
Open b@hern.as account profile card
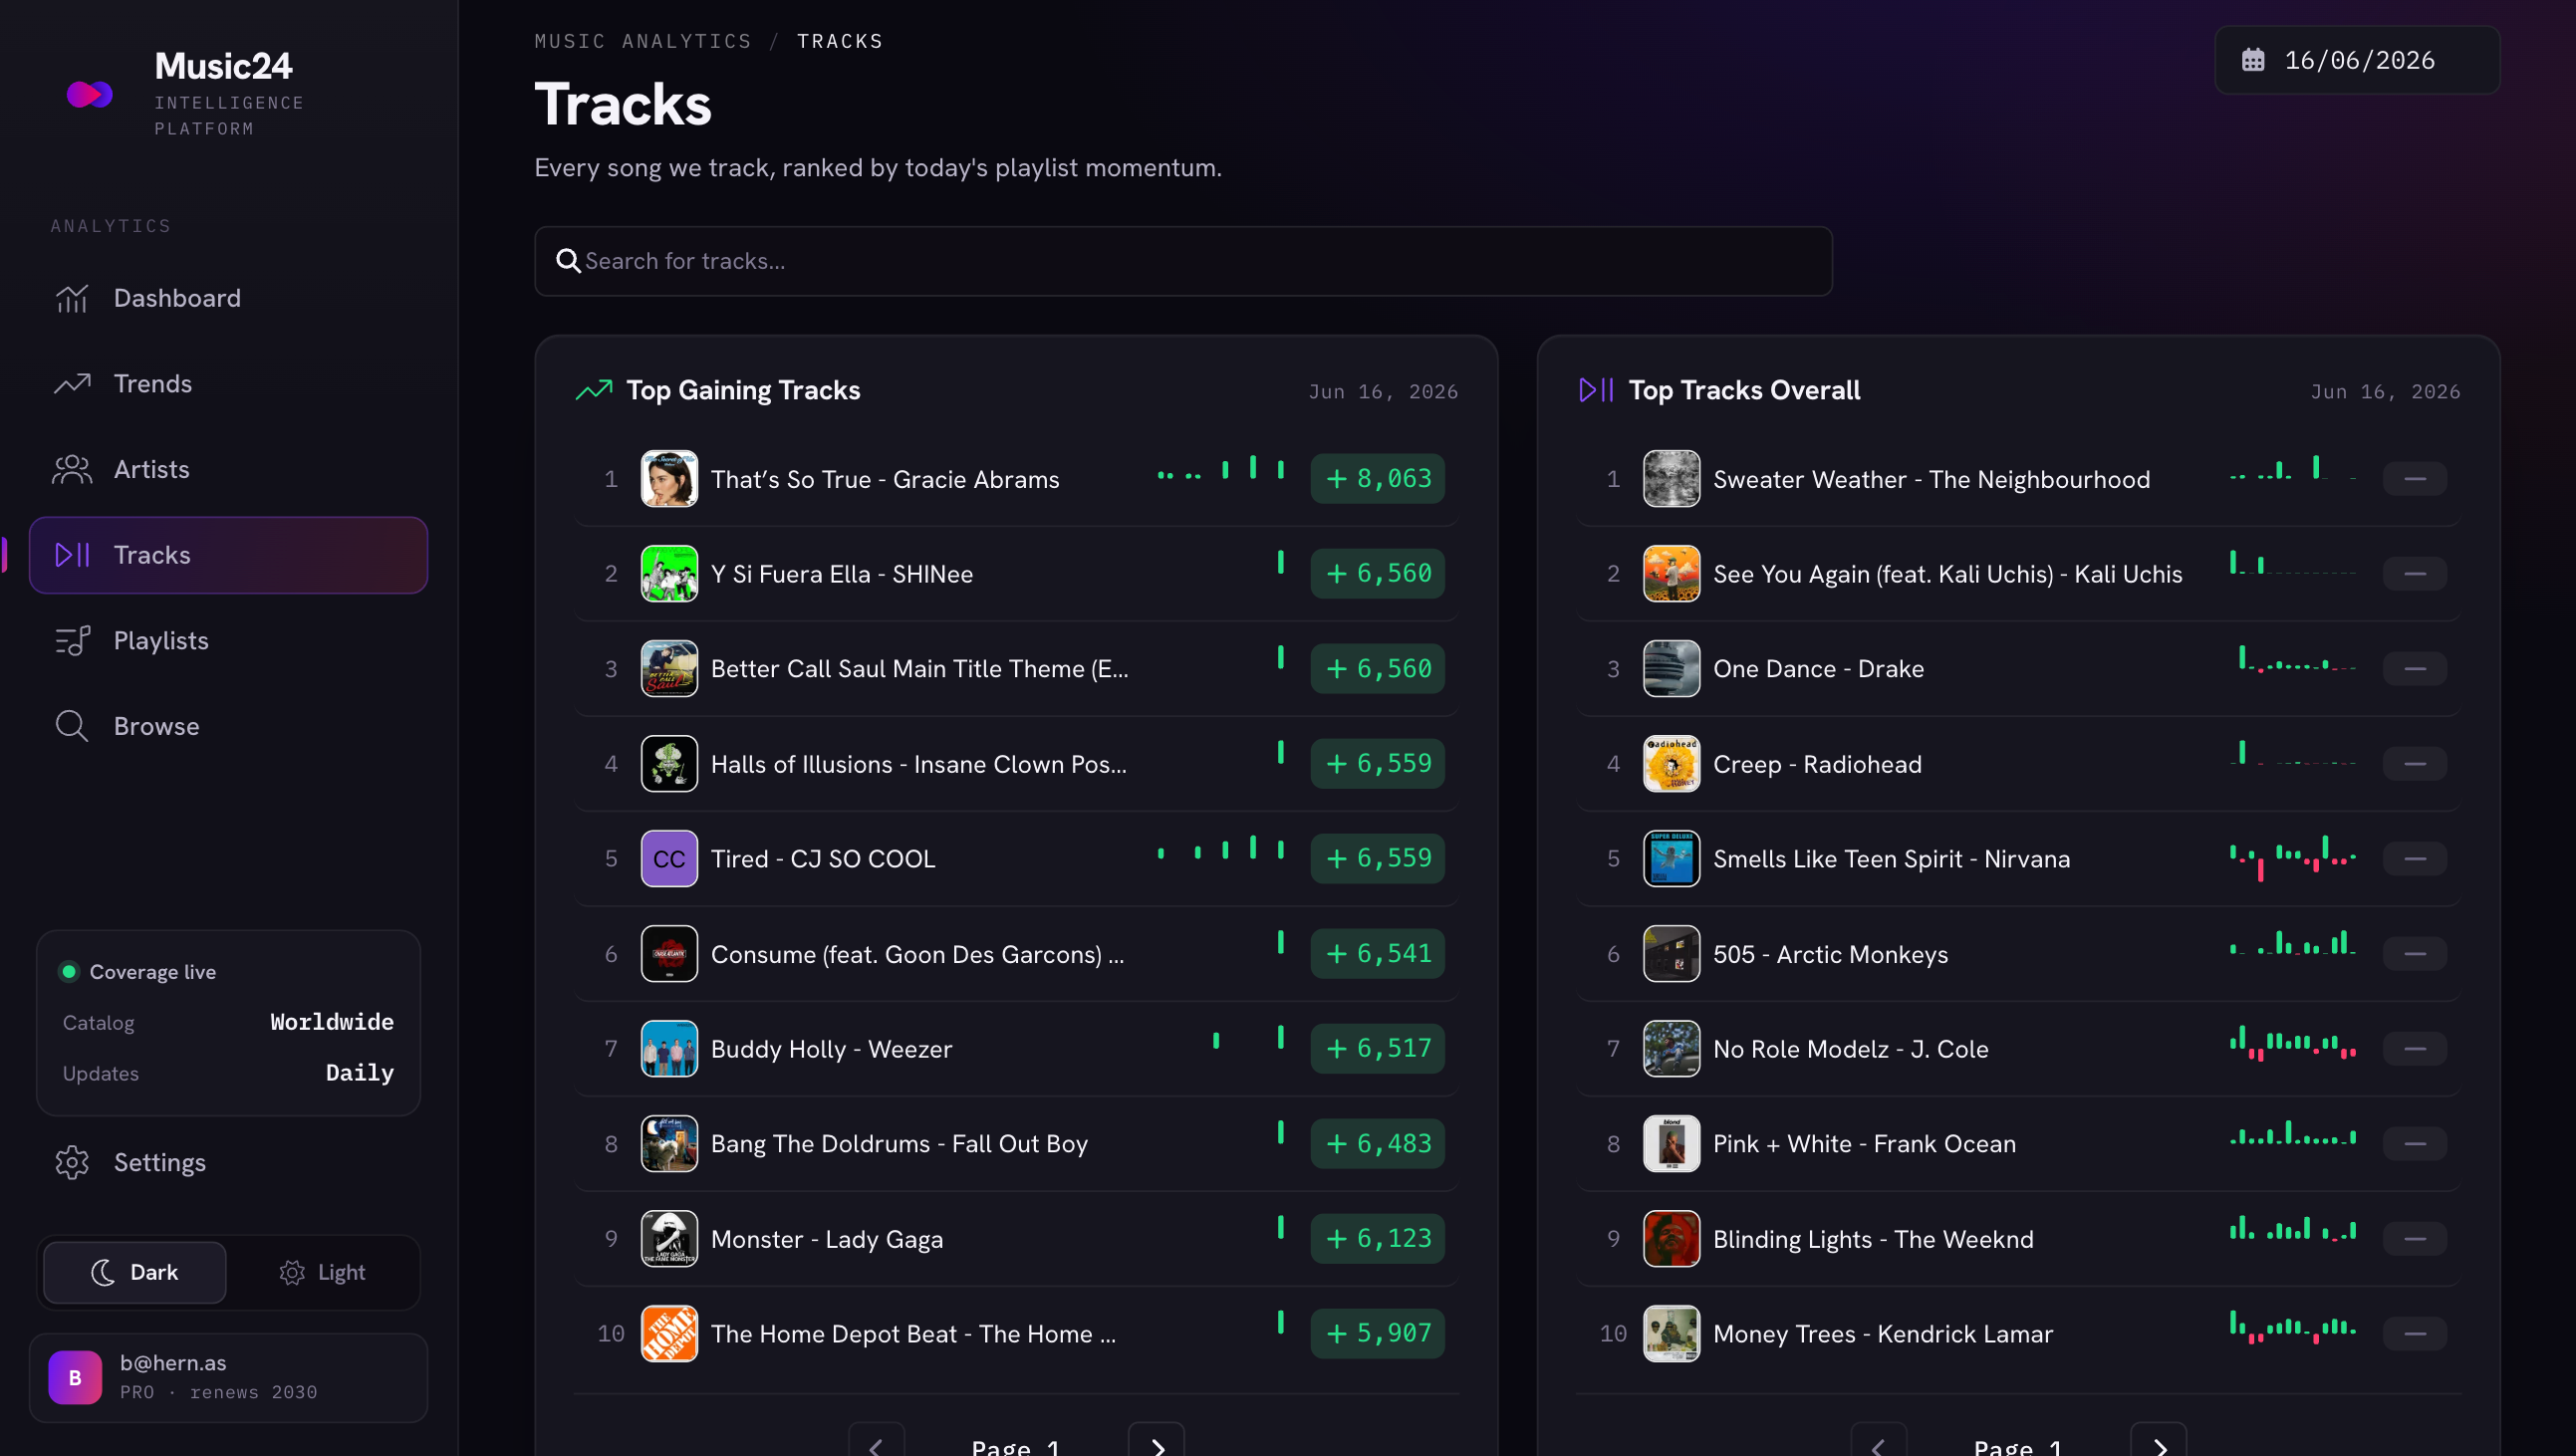[228, 1377]
